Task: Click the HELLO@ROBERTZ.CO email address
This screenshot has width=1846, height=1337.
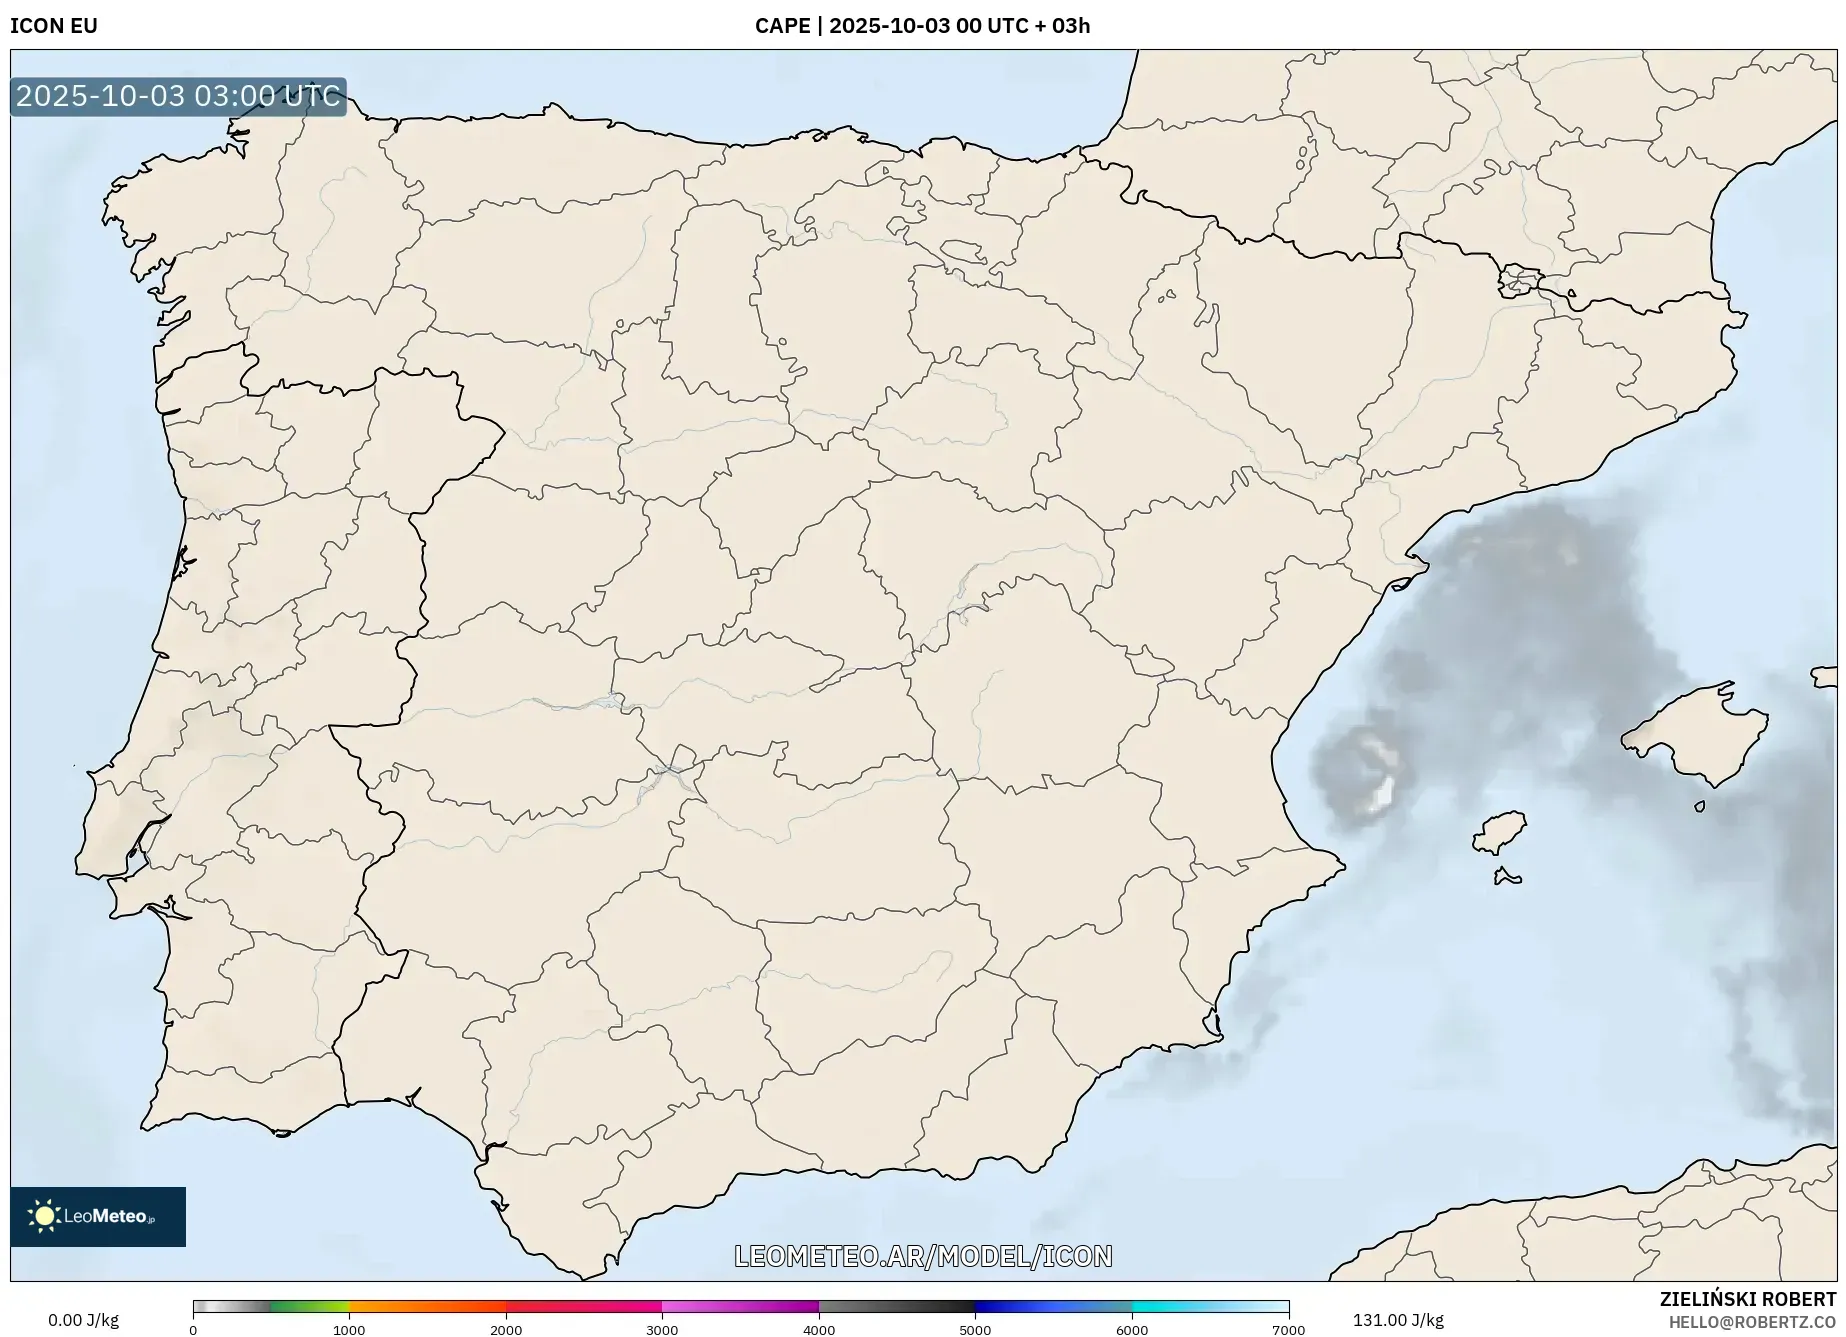Action: click(1752, 1322)
